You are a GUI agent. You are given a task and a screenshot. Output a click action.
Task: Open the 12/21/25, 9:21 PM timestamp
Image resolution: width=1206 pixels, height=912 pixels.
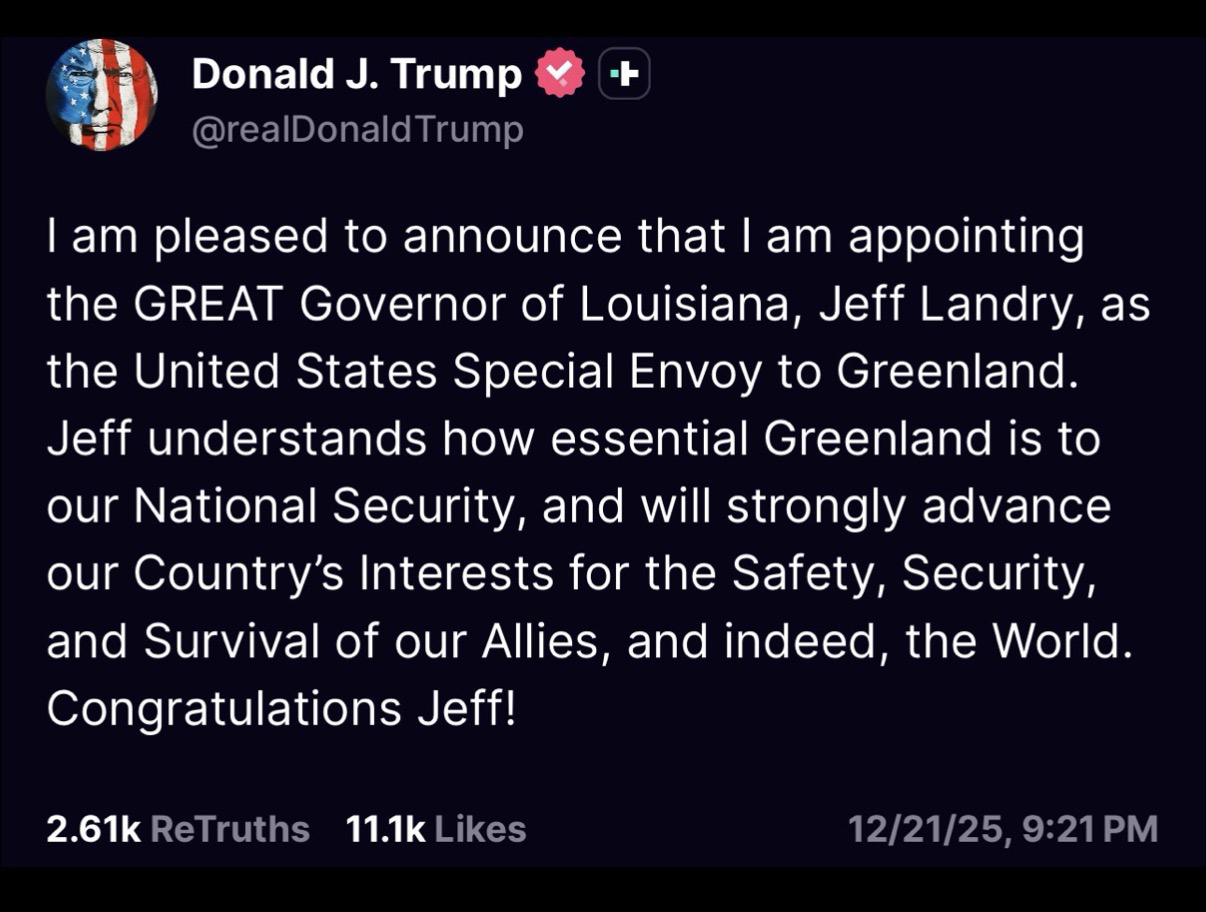(x=1002, y=829)
